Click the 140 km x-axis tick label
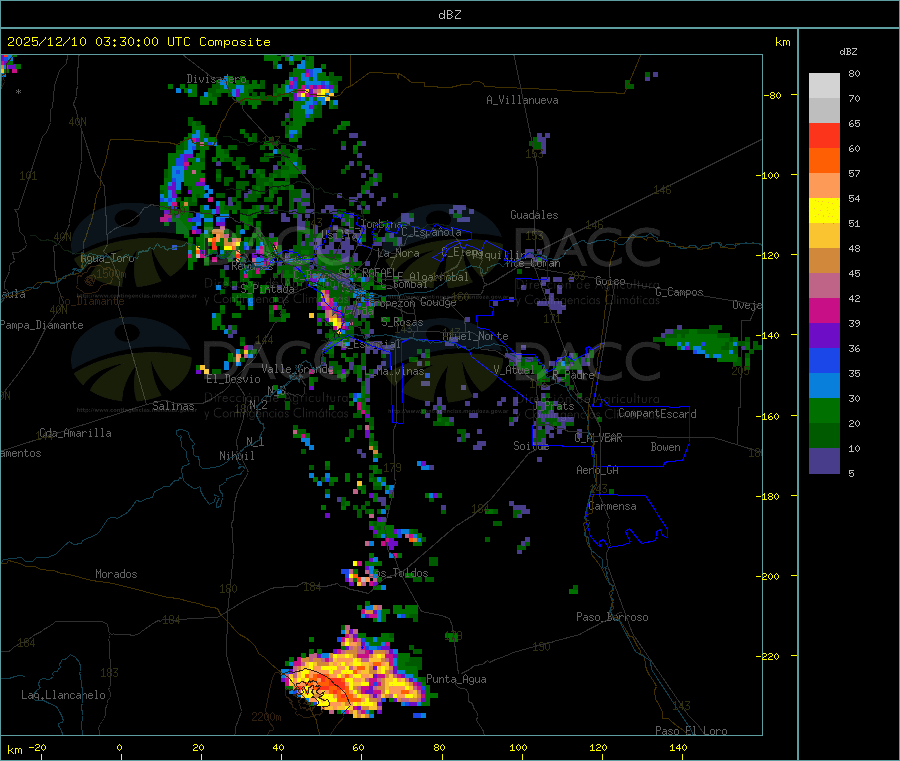 (678, 747)
